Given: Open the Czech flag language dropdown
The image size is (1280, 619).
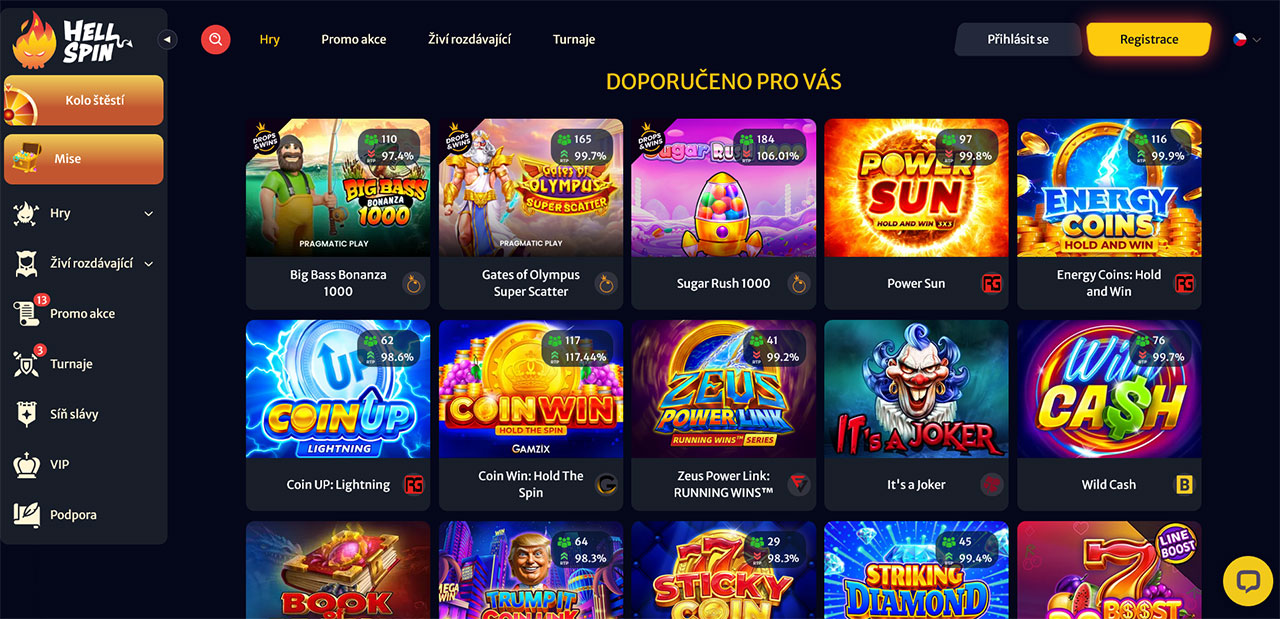Looking at the screenshot, I should tap(1246, 39).
